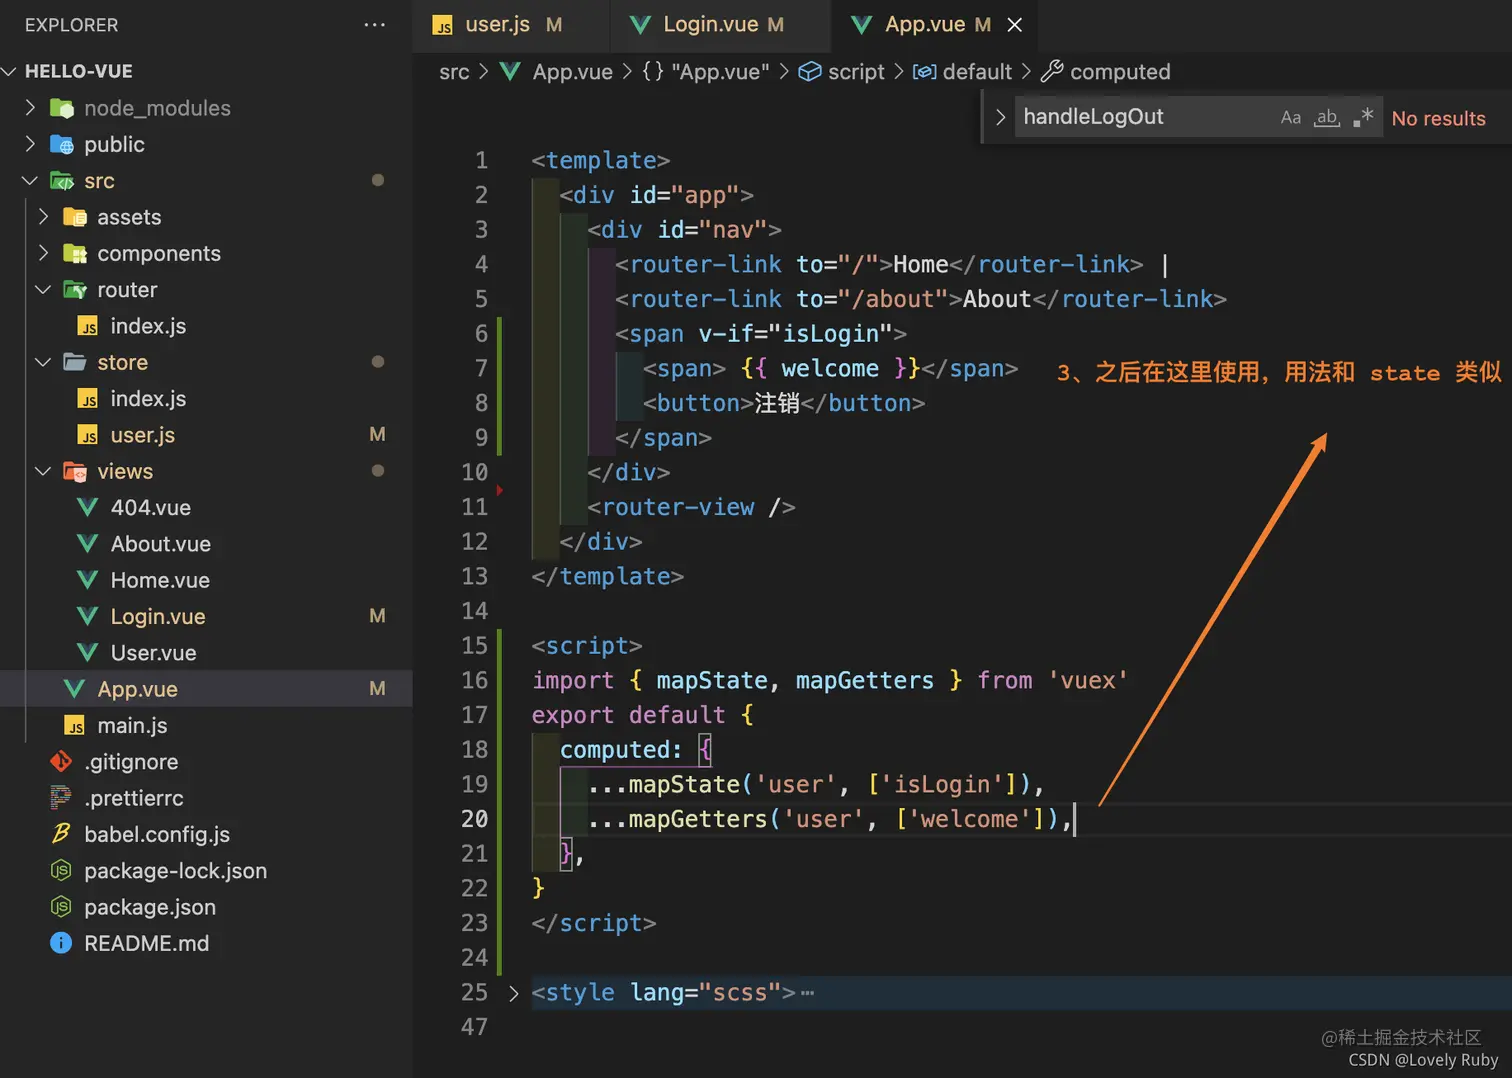Switch to the user.js editor tab
The height and width of the screenshot is (1078, 1512).
[498, 25]
